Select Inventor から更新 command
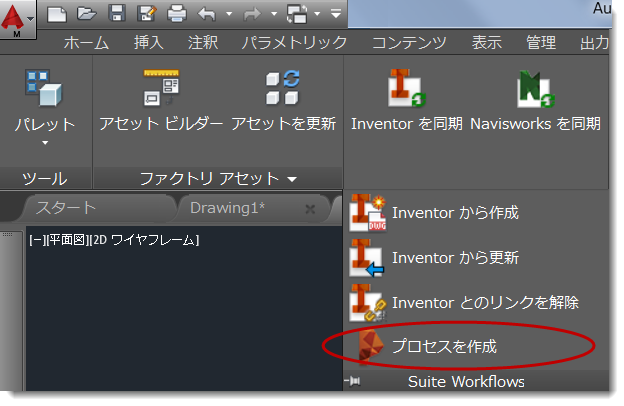This screenshot has height=406, width=624. pyautogui.click(x=435, y=258)
